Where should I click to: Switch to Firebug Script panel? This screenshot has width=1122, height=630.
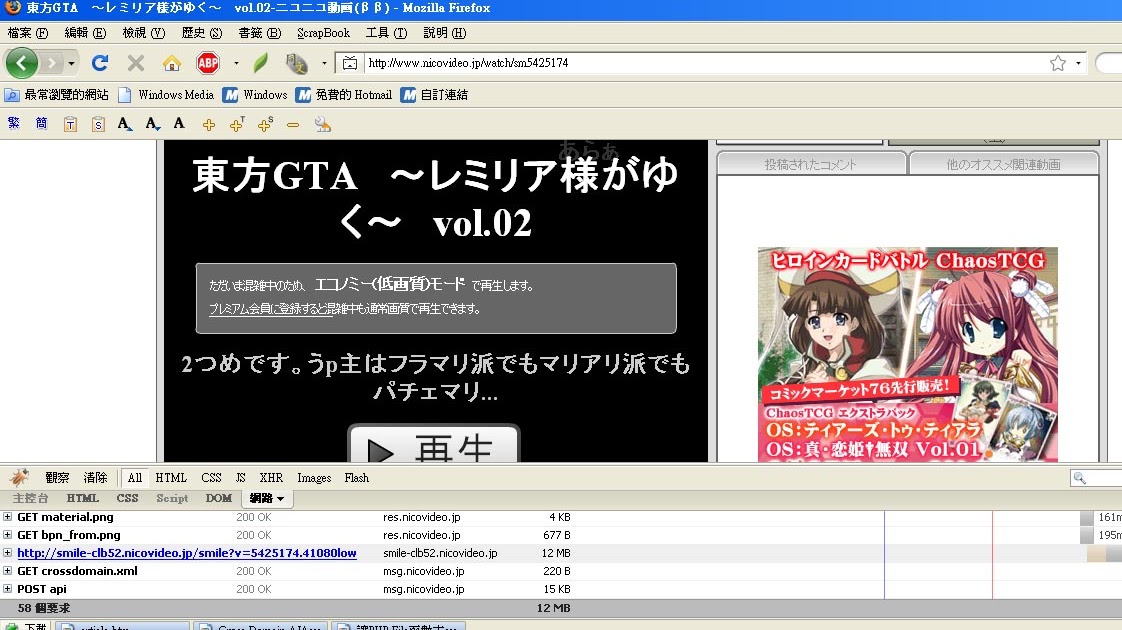[172, 498]
